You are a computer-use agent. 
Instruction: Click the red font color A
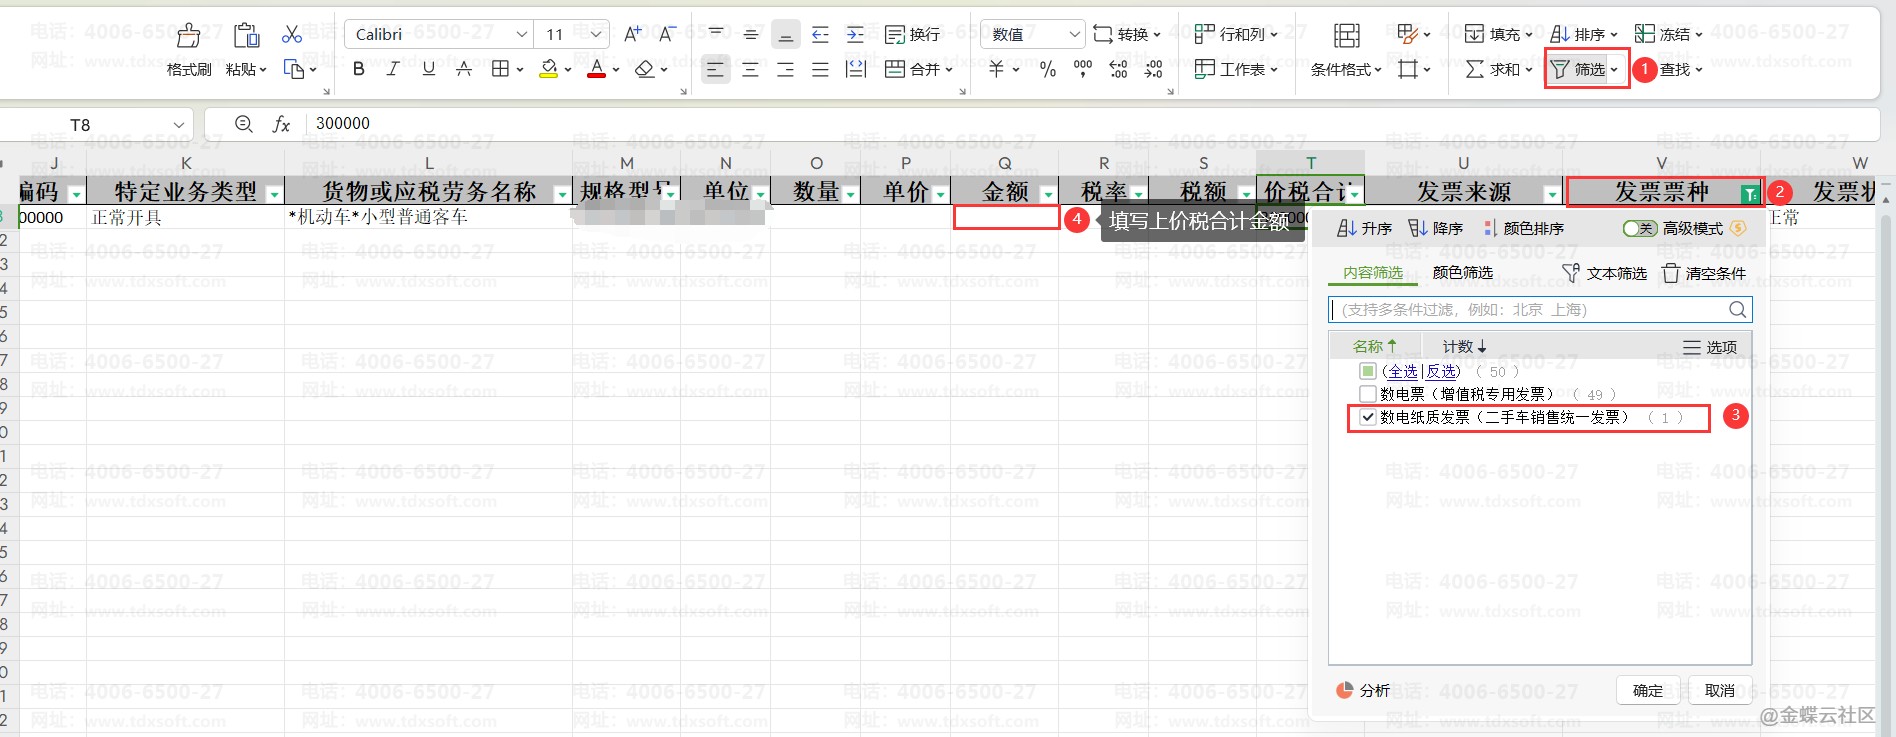597,69
